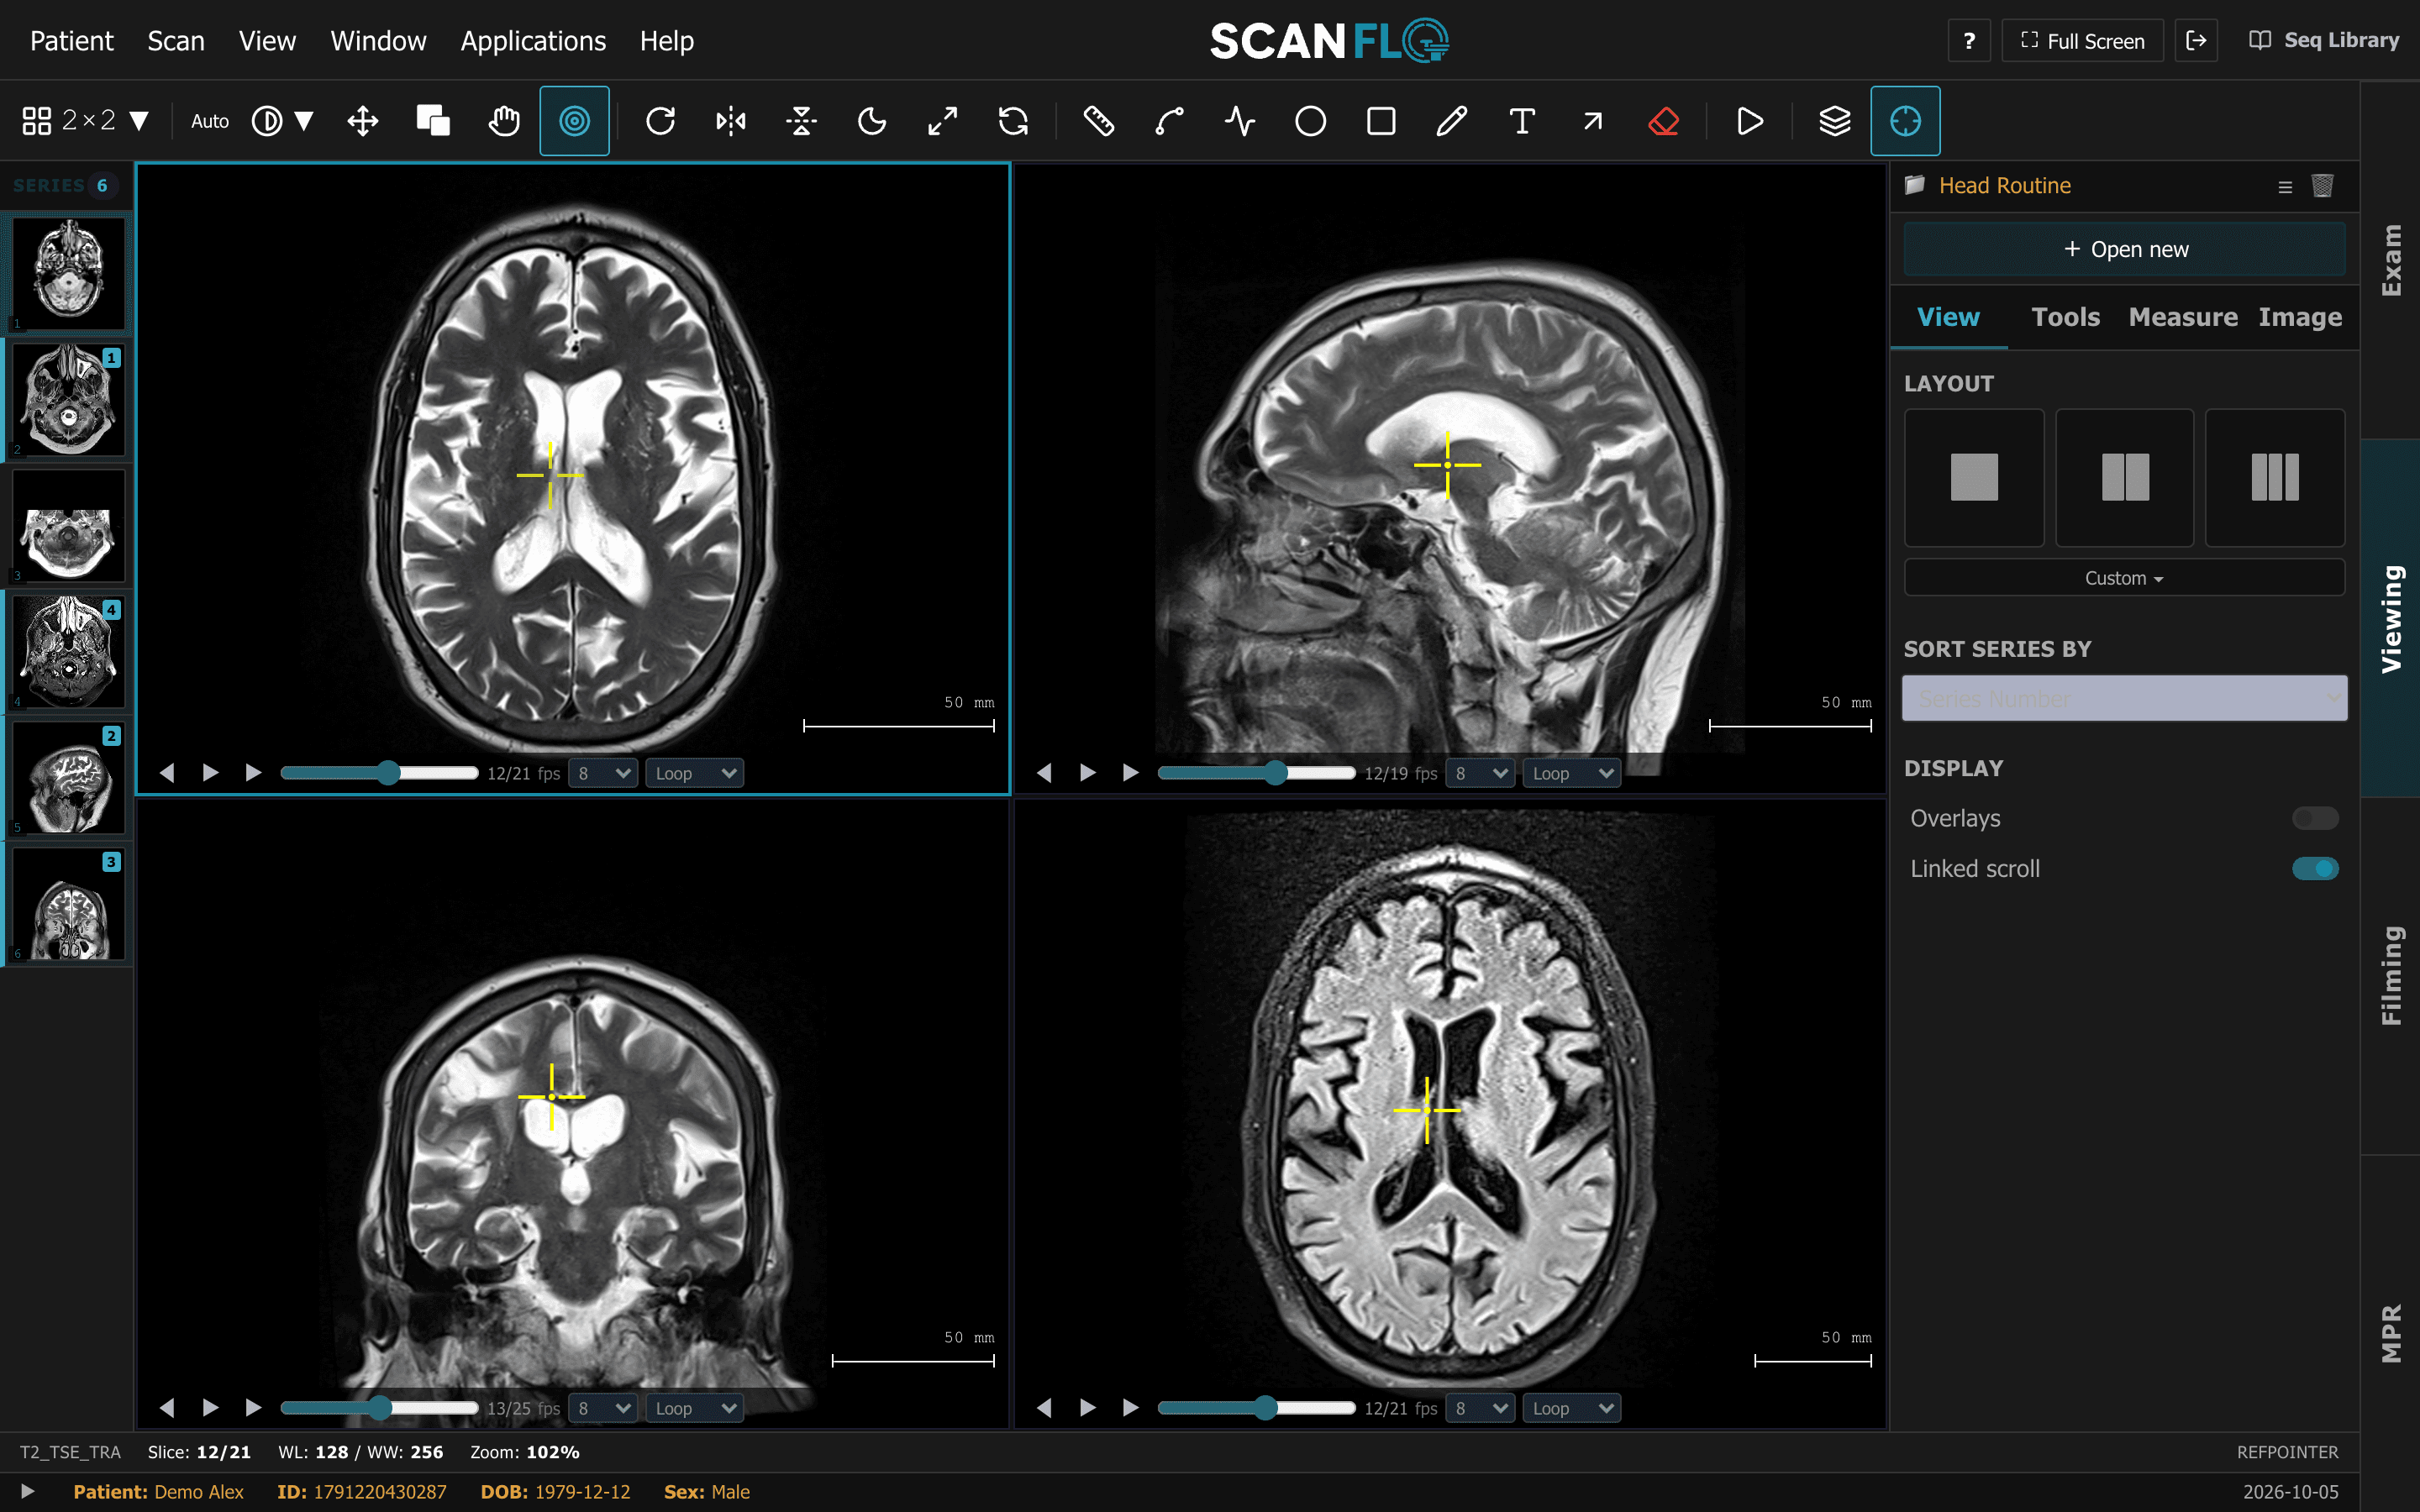Select the curve drawing tool
Screen dimensions: 2420x1512
[1169, 121]
